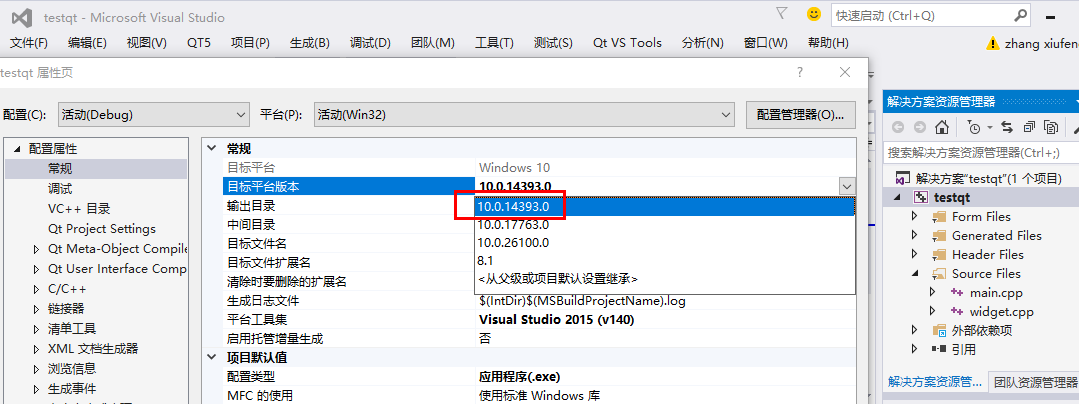Image resolution: width=1079 pixels, height=404 pixels.
Task: Click pending changes filter clock icon
Action: [973, 127]
